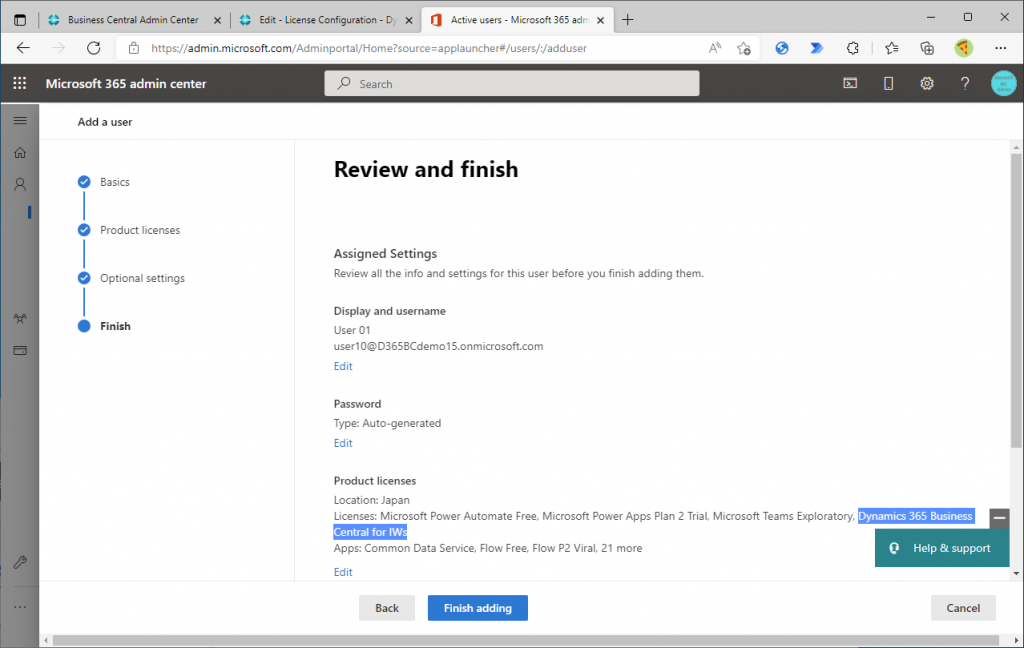Click the highlighted Dynamics 365 Business text
This screenshot has width=1024, height=648.
[916, 516]
